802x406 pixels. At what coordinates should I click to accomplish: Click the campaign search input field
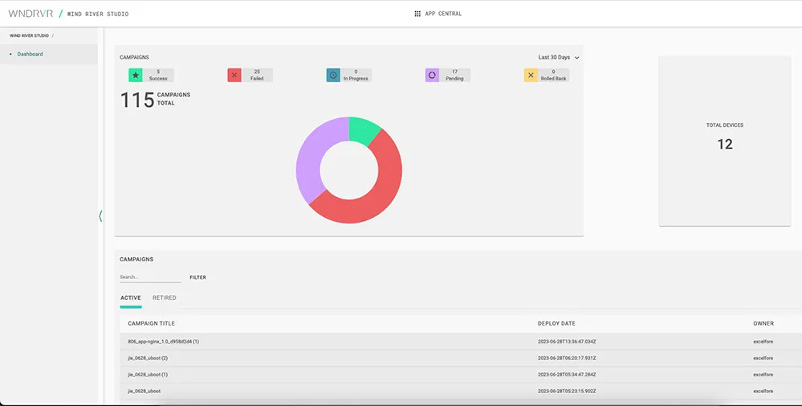point(150,277)
